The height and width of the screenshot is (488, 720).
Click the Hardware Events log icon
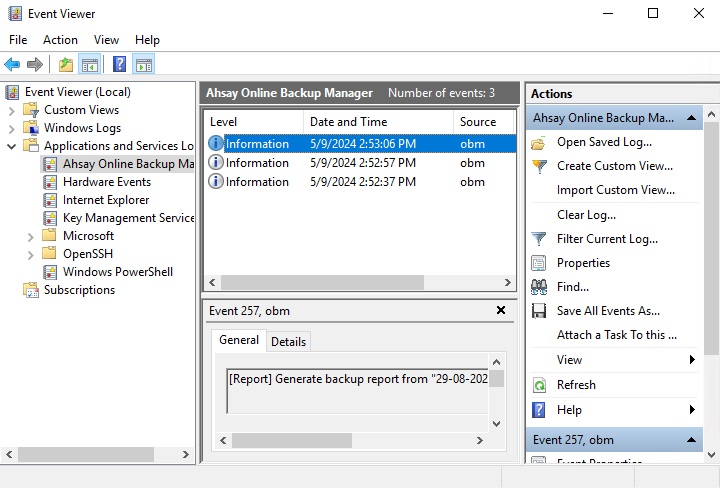click(x=50, y=182)
